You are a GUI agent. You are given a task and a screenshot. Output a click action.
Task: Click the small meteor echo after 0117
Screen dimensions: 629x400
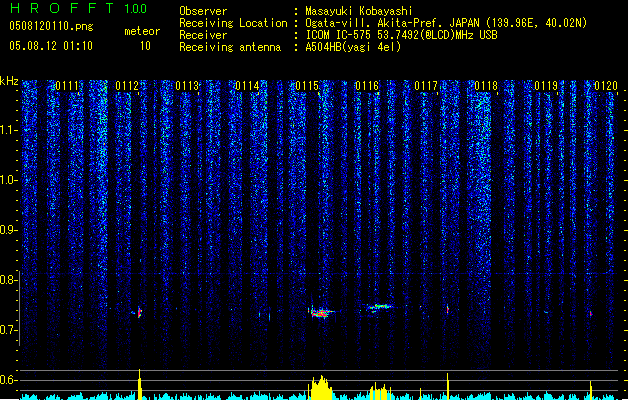pos(448,309)
